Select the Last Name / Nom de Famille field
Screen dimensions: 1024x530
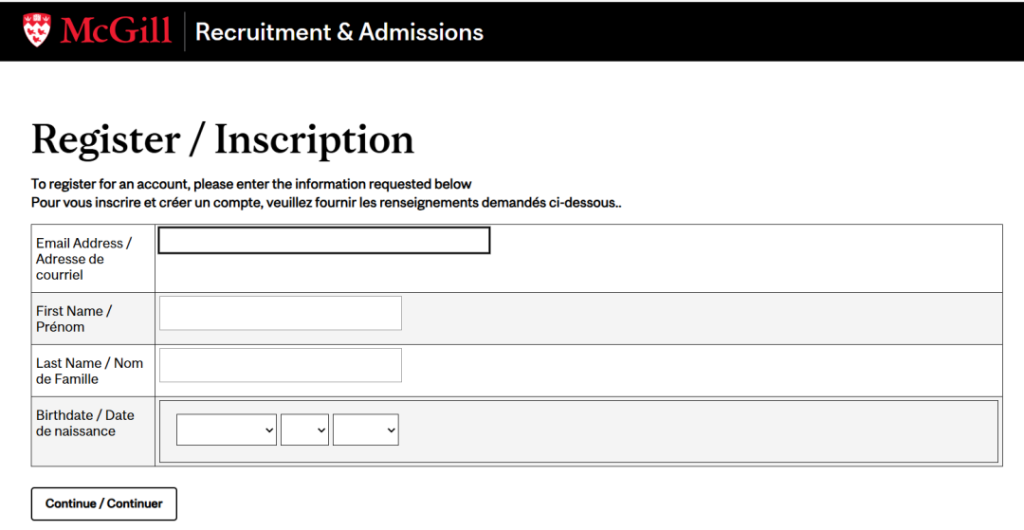tap(280, 365)
